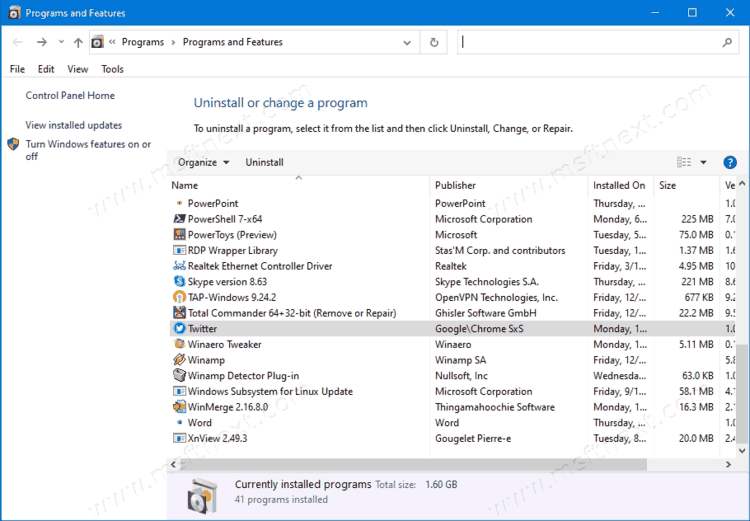The height and width of the screenshot is (521, 750).
Task: Expand the address bar history dropdown
Action: [407, 43]
